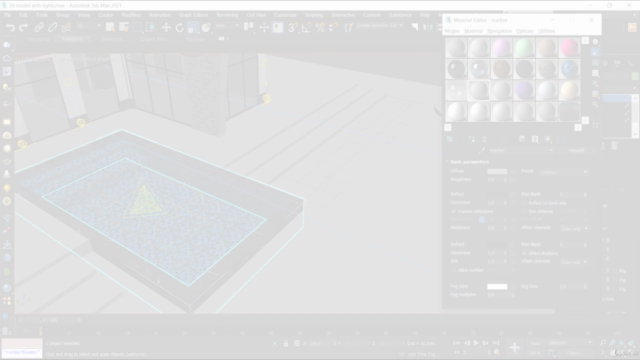This screenshot has height=360, width=640.
Task: Open the Rendering menu
Action: coord(227,15)
